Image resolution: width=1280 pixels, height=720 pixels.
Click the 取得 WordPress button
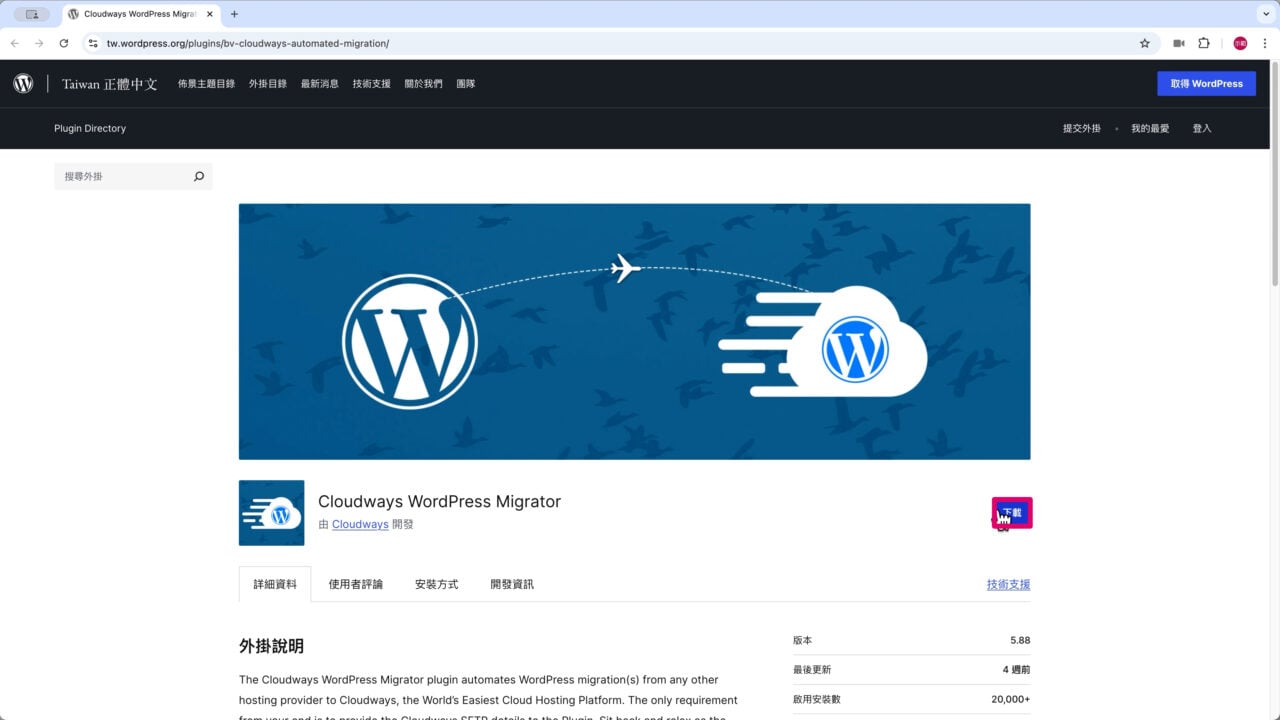(1206, 83)
